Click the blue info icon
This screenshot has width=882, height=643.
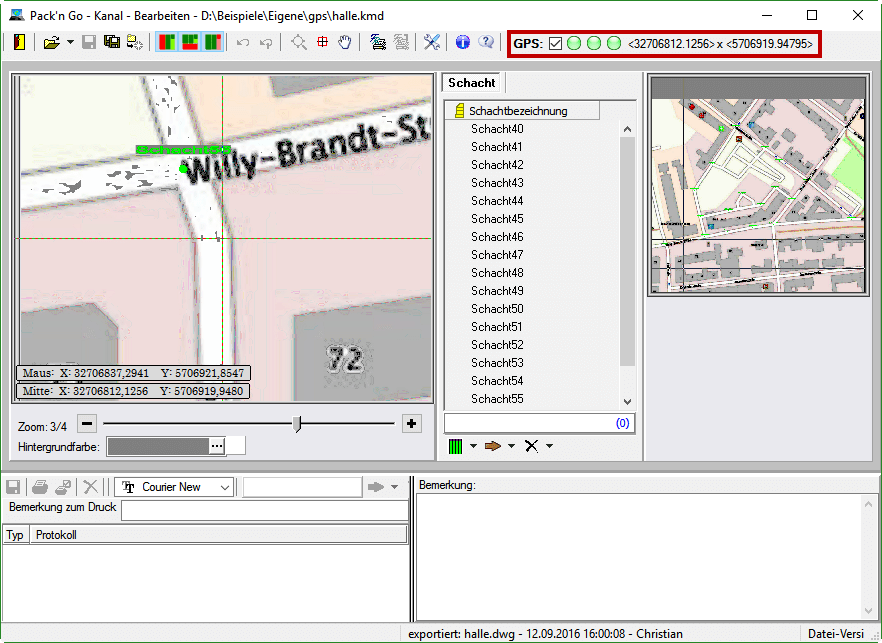(x=462, y=42)
